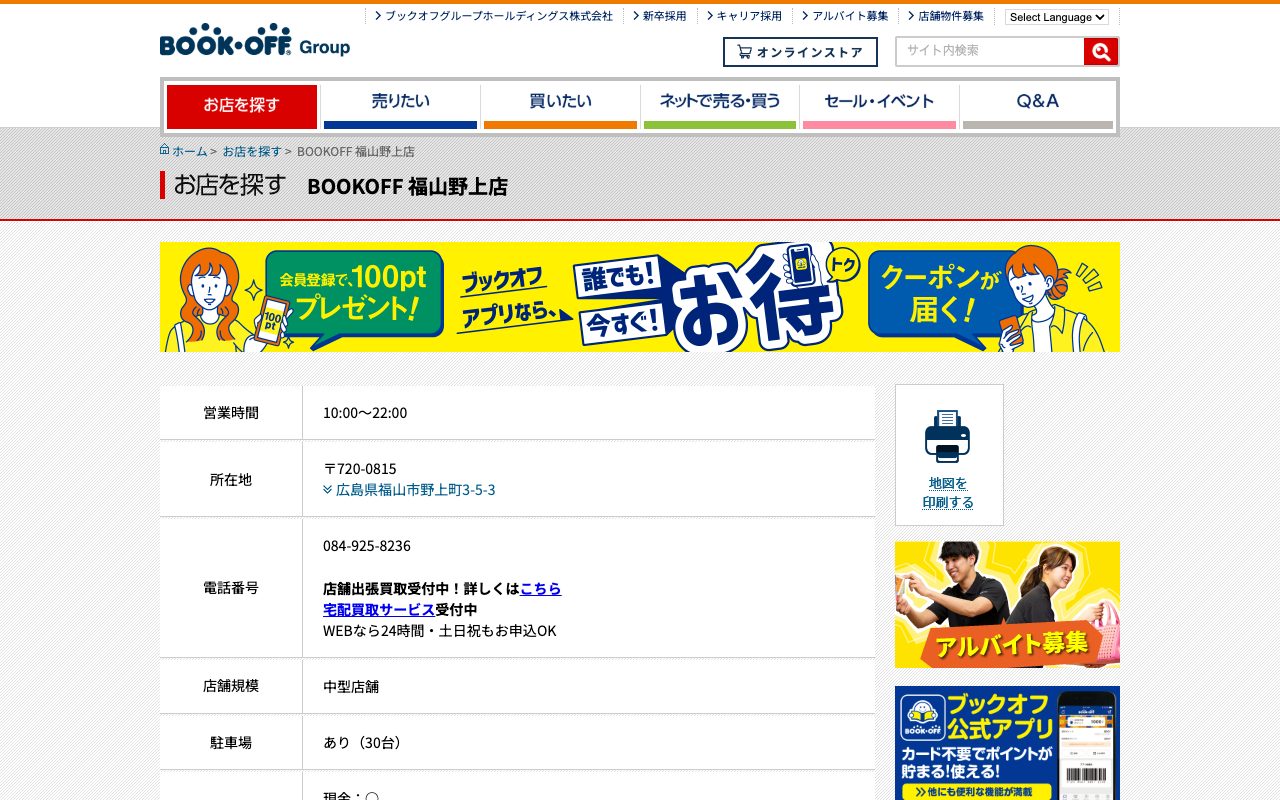This screenshot has height=800, width=1280.
Task: Click the サイト内検索 input field
Action: point(990,51)
